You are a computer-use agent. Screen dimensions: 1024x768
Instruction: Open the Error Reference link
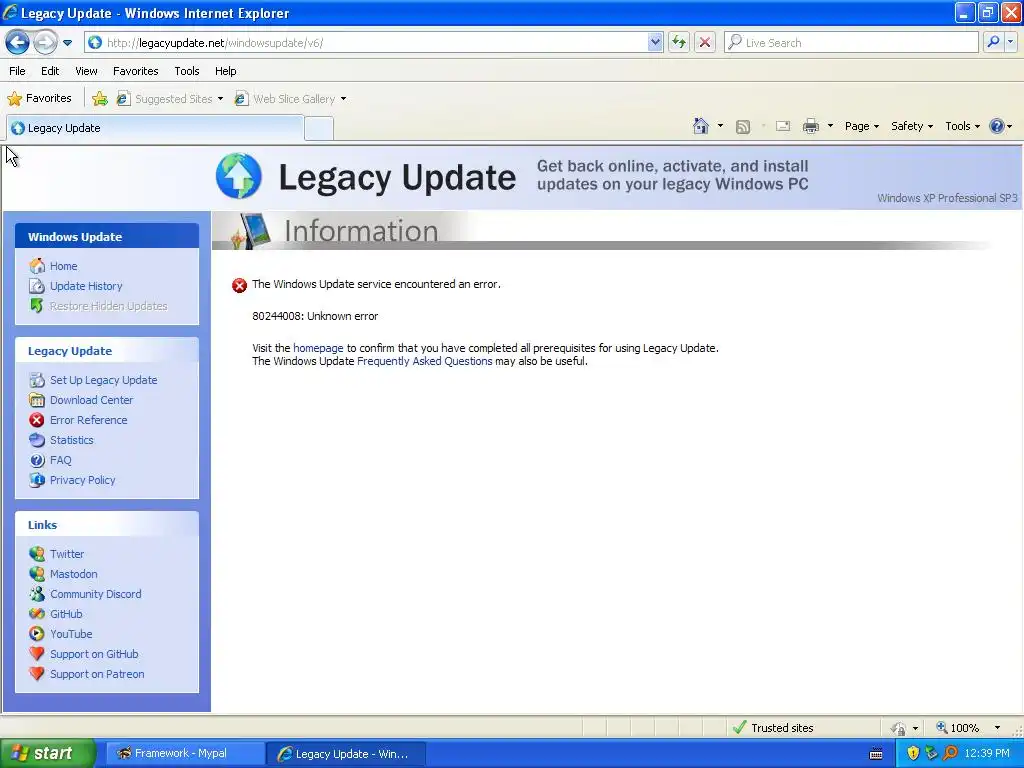pyautogui.click(x=88, y=420)
